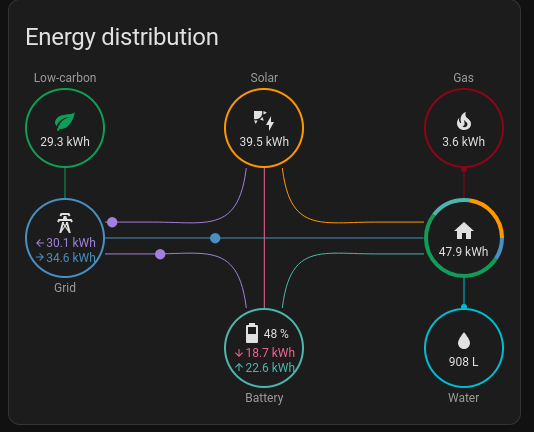The height and width of the screenshot is (432, 534).
Task: Click the battery 48 % charge label
Action: (276, 334)
